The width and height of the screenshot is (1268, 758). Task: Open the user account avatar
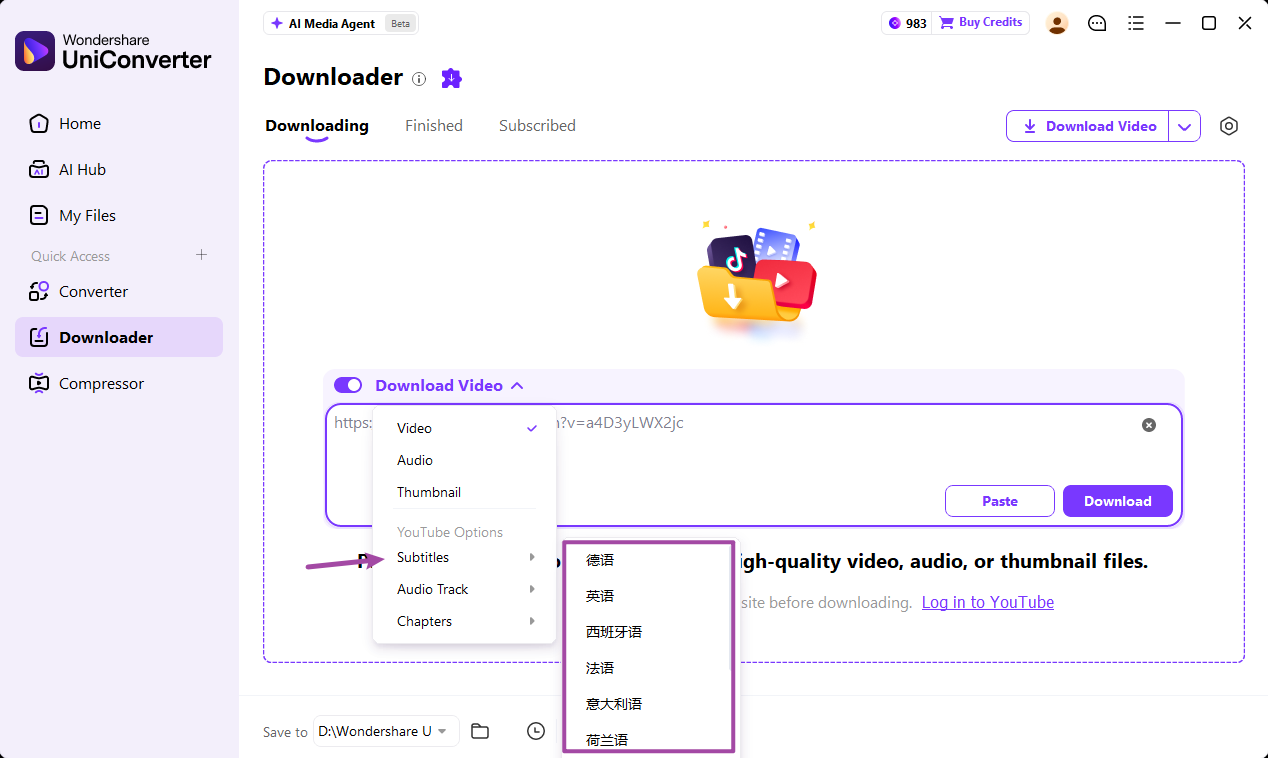point(1057,23)
